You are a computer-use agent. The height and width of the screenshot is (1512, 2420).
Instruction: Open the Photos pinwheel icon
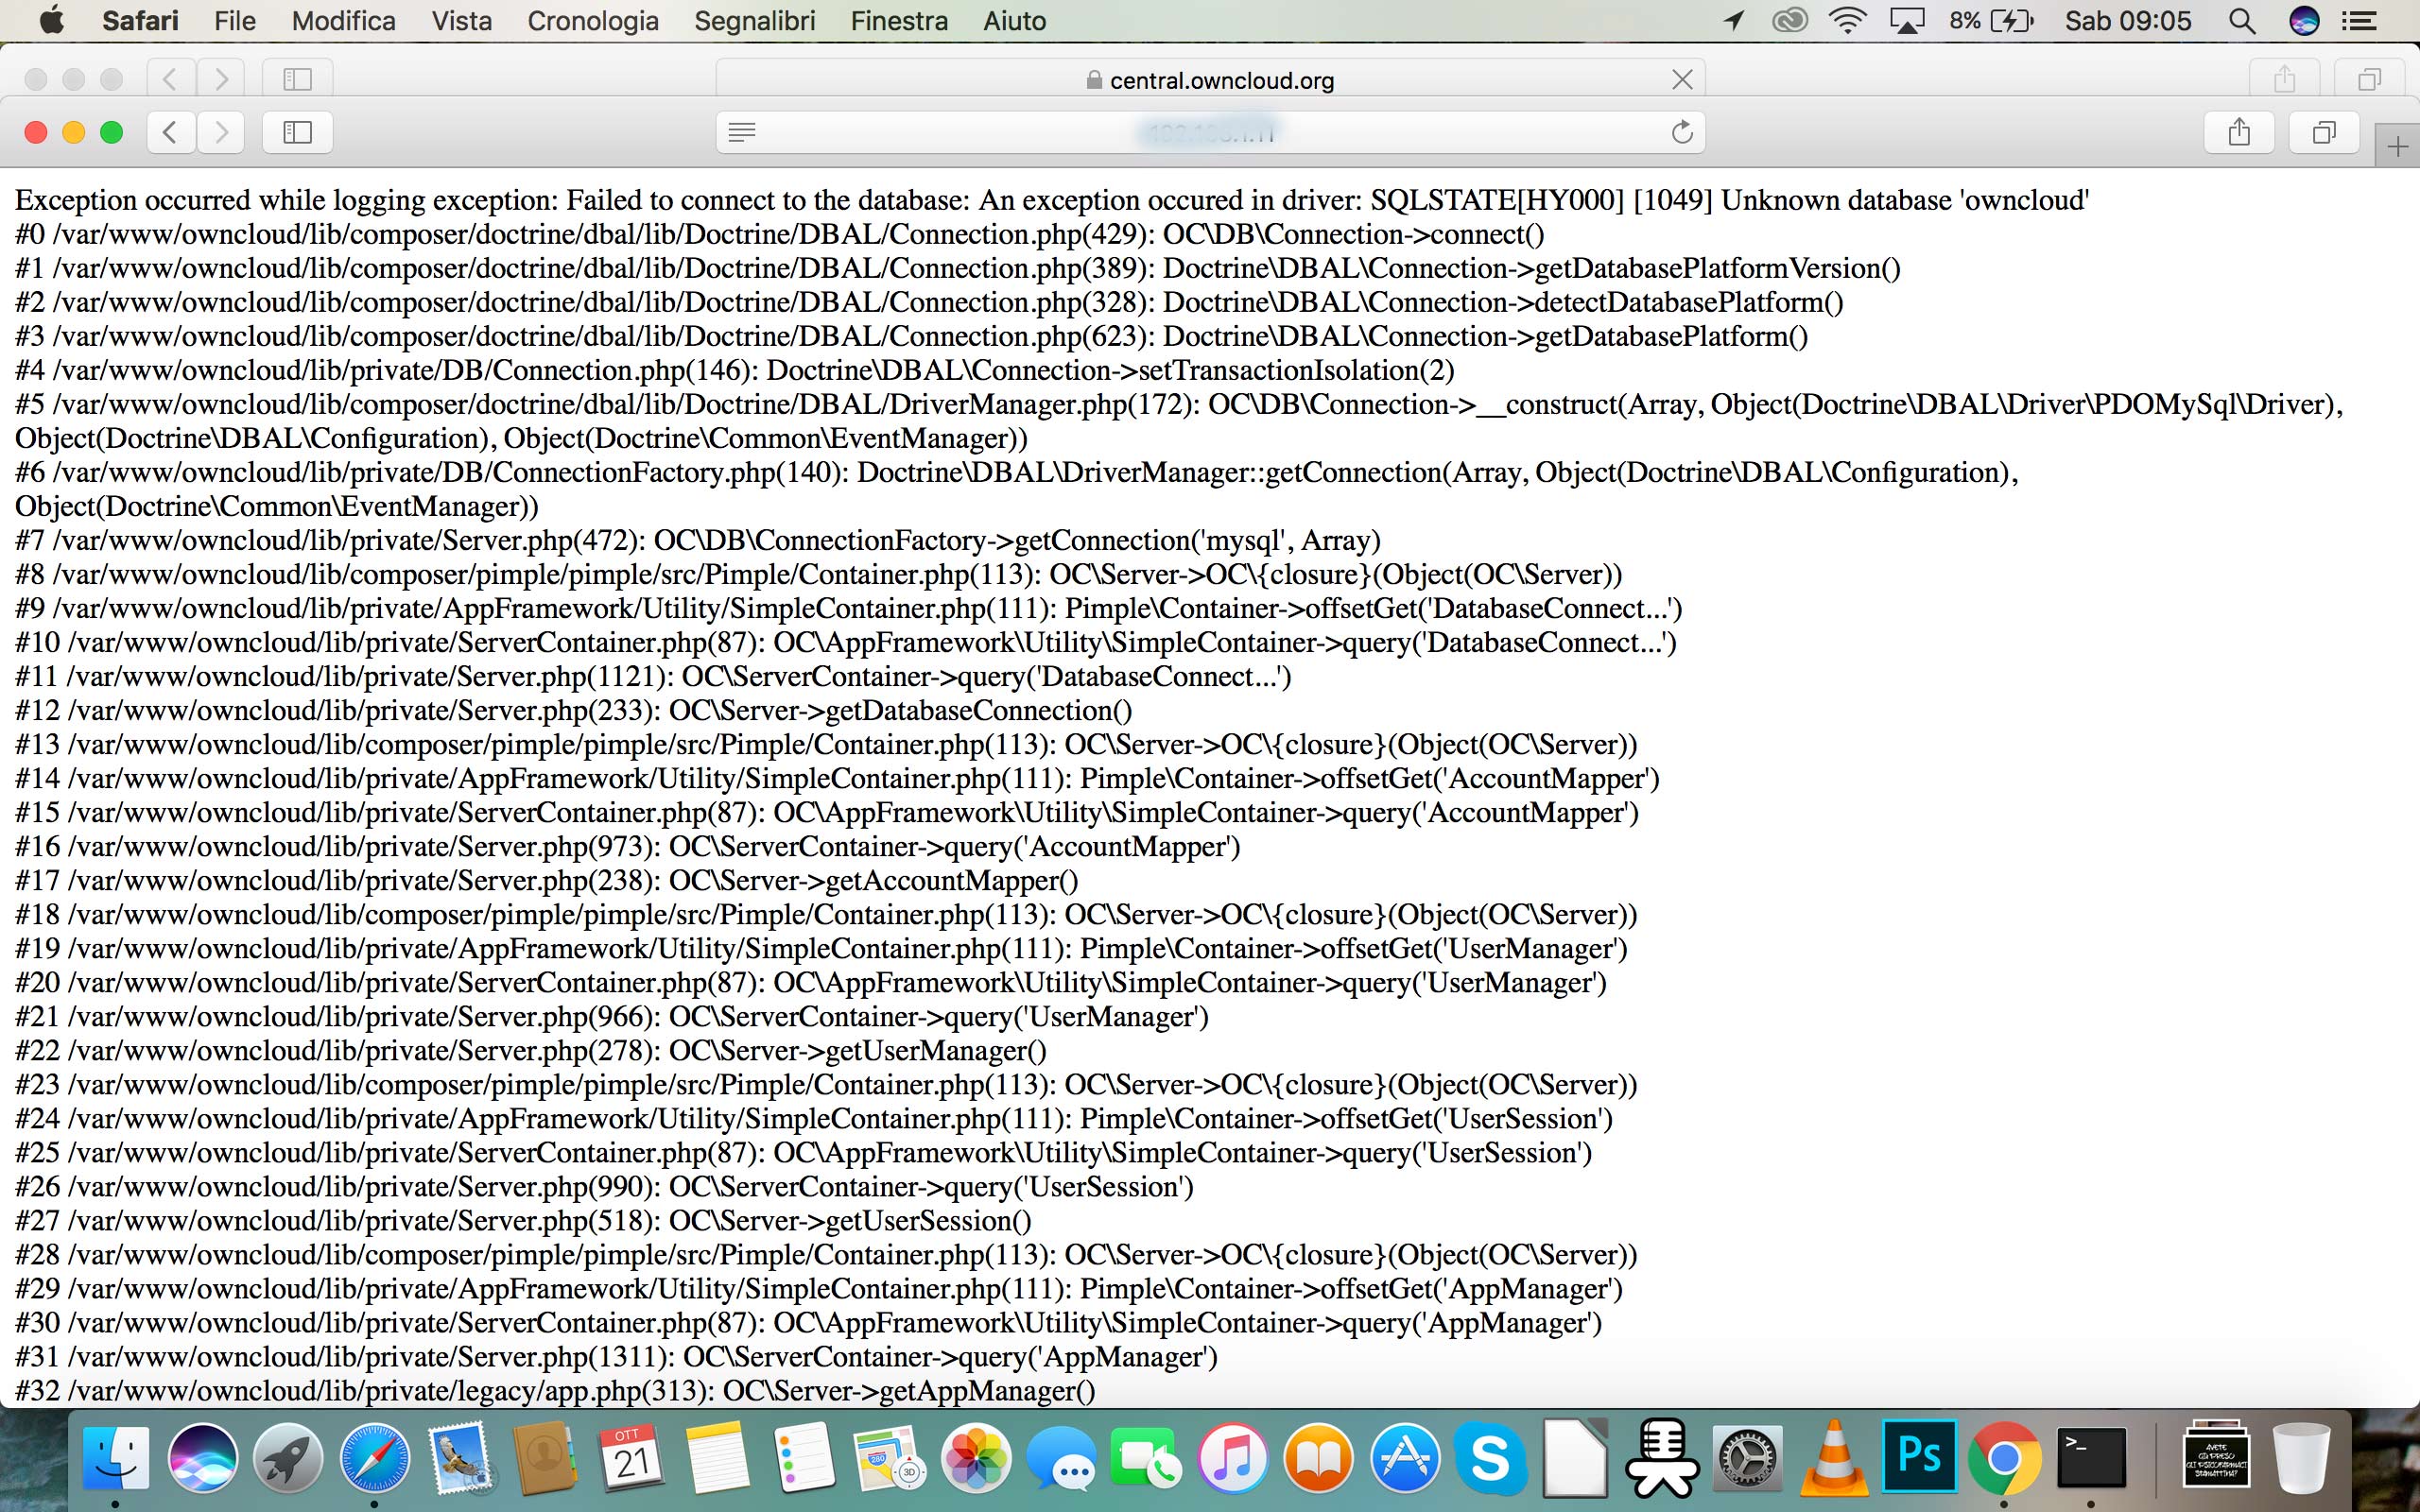tap(975, 1457)
